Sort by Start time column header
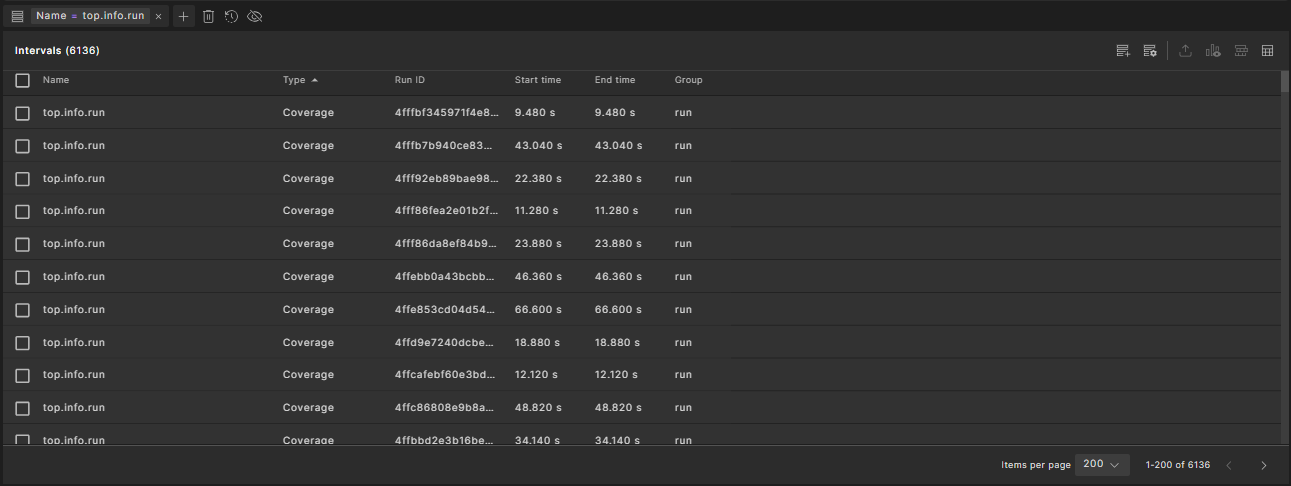The height and width of the screenshot is (486, 1291). pos(537,80)
